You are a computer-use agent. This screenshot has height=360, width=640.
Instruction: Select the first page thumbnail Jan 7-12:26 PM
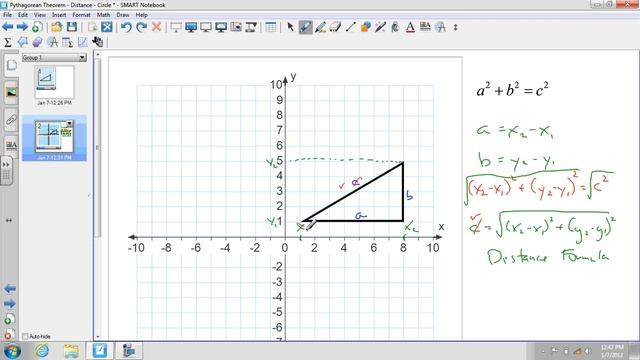pos(54,82)
